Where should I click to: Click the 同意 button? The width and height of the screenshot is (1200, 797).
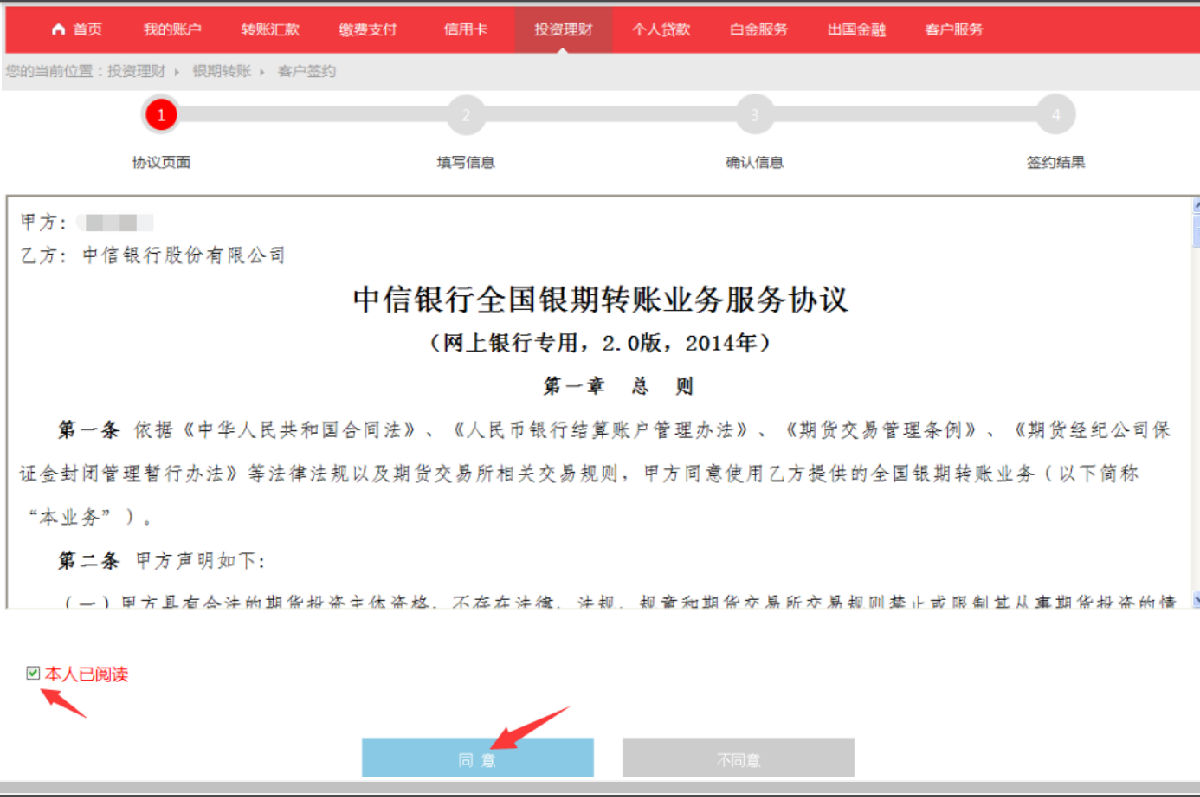click(x=478, y=758)
